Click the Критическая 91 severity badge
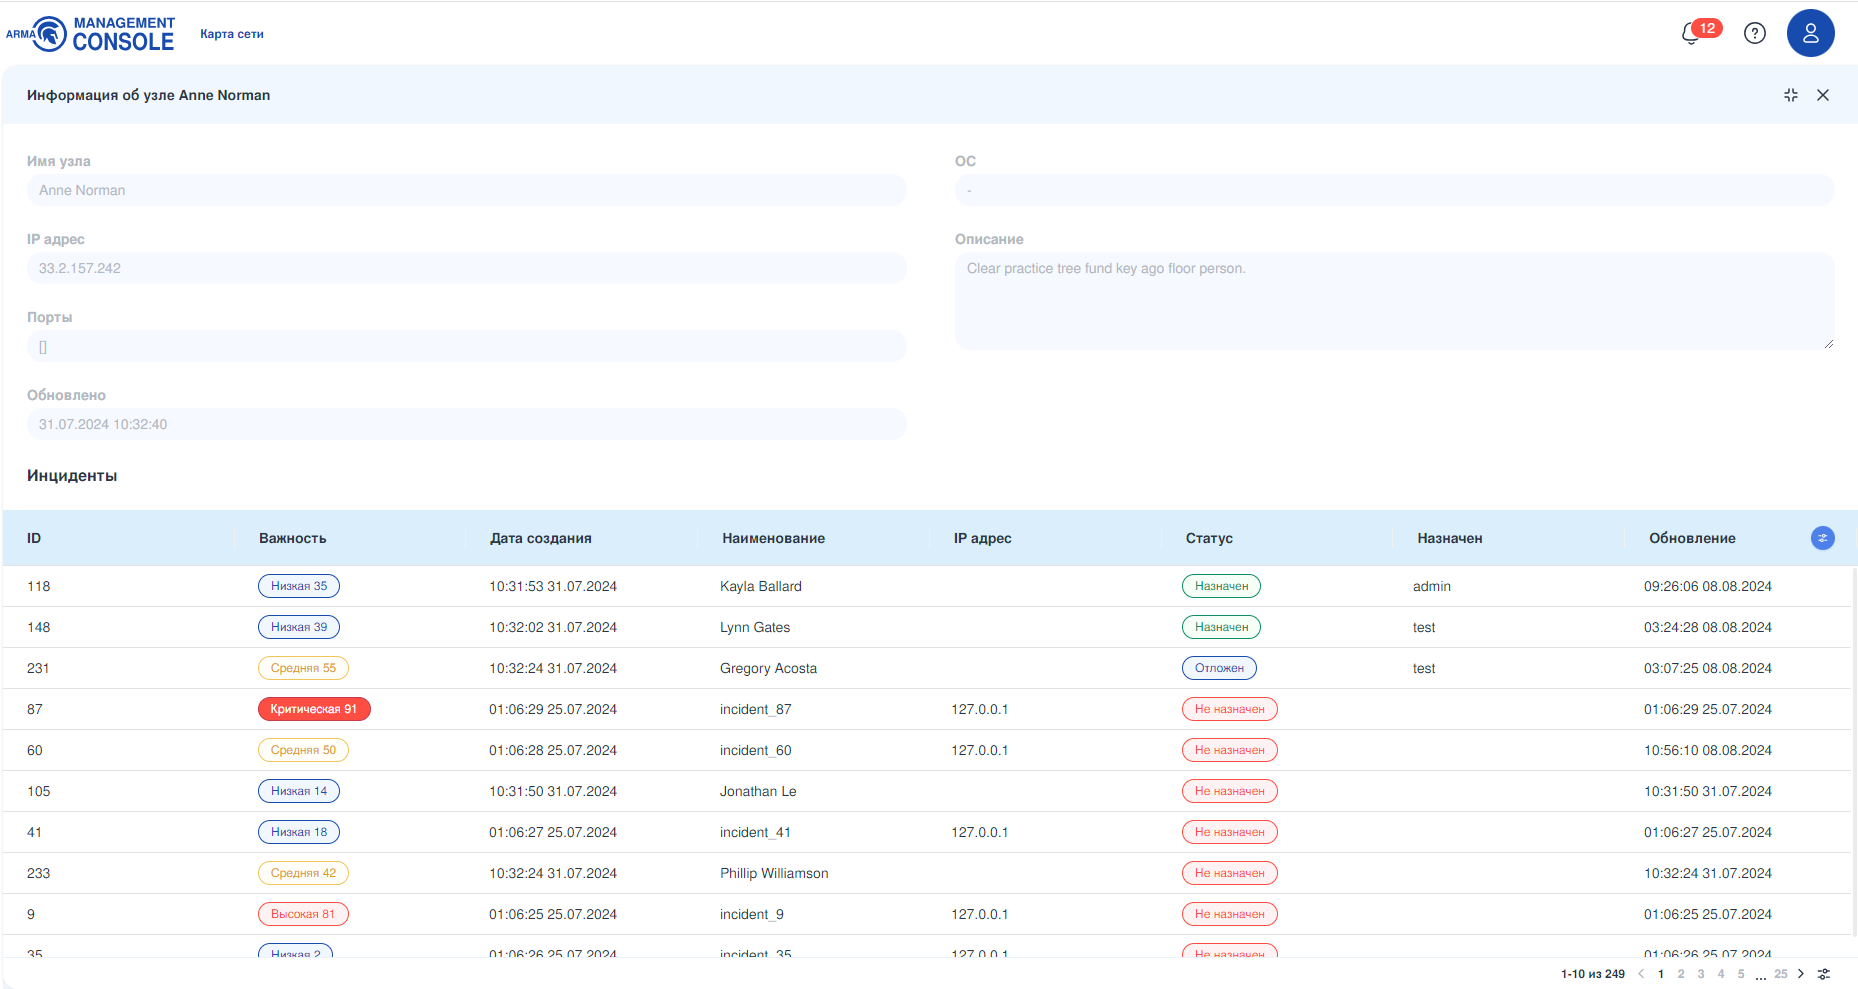Image resolution: width=1858 pixels, height=989 pixels. tap(313, 709)
